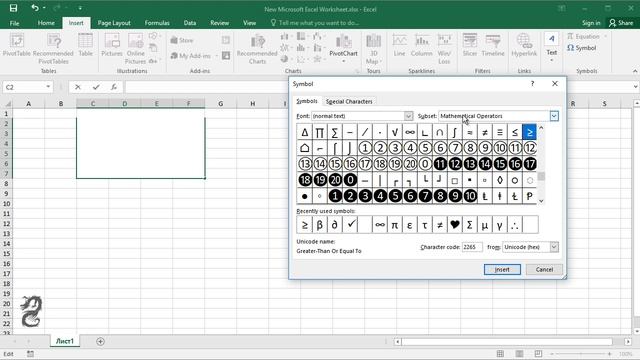The width and height of the screenshot is (640, 360).
Task: Select the black circled number 11 symbol
Action: pyautogui.click(x=440, y=164)
